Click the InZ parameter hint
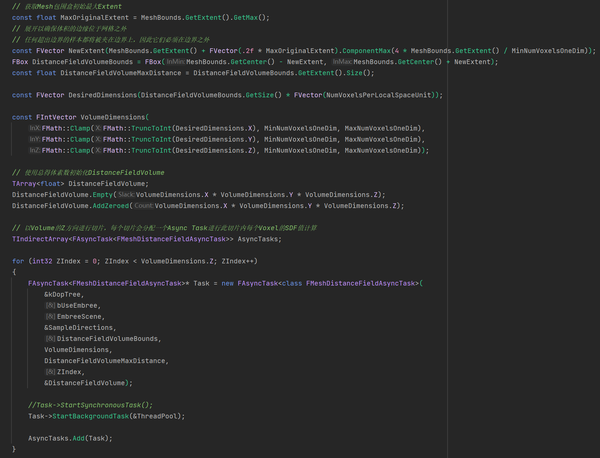 [x=35, y=150]
